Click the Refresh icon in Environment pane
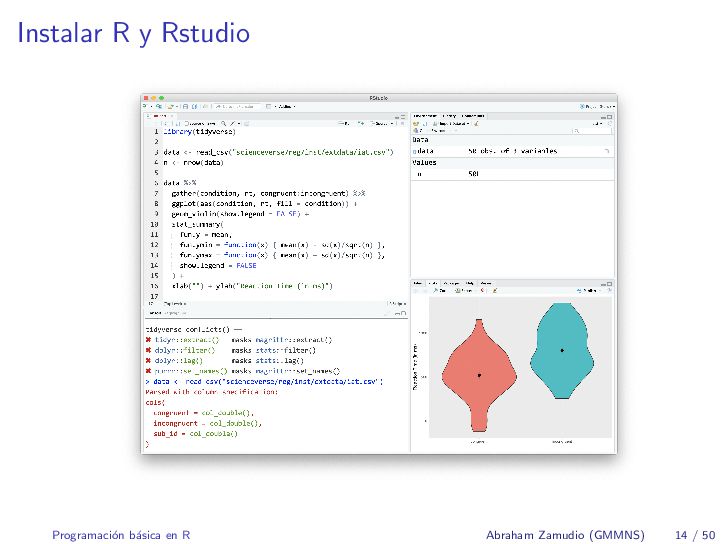 pyautogui.click(x=610, y=124)
